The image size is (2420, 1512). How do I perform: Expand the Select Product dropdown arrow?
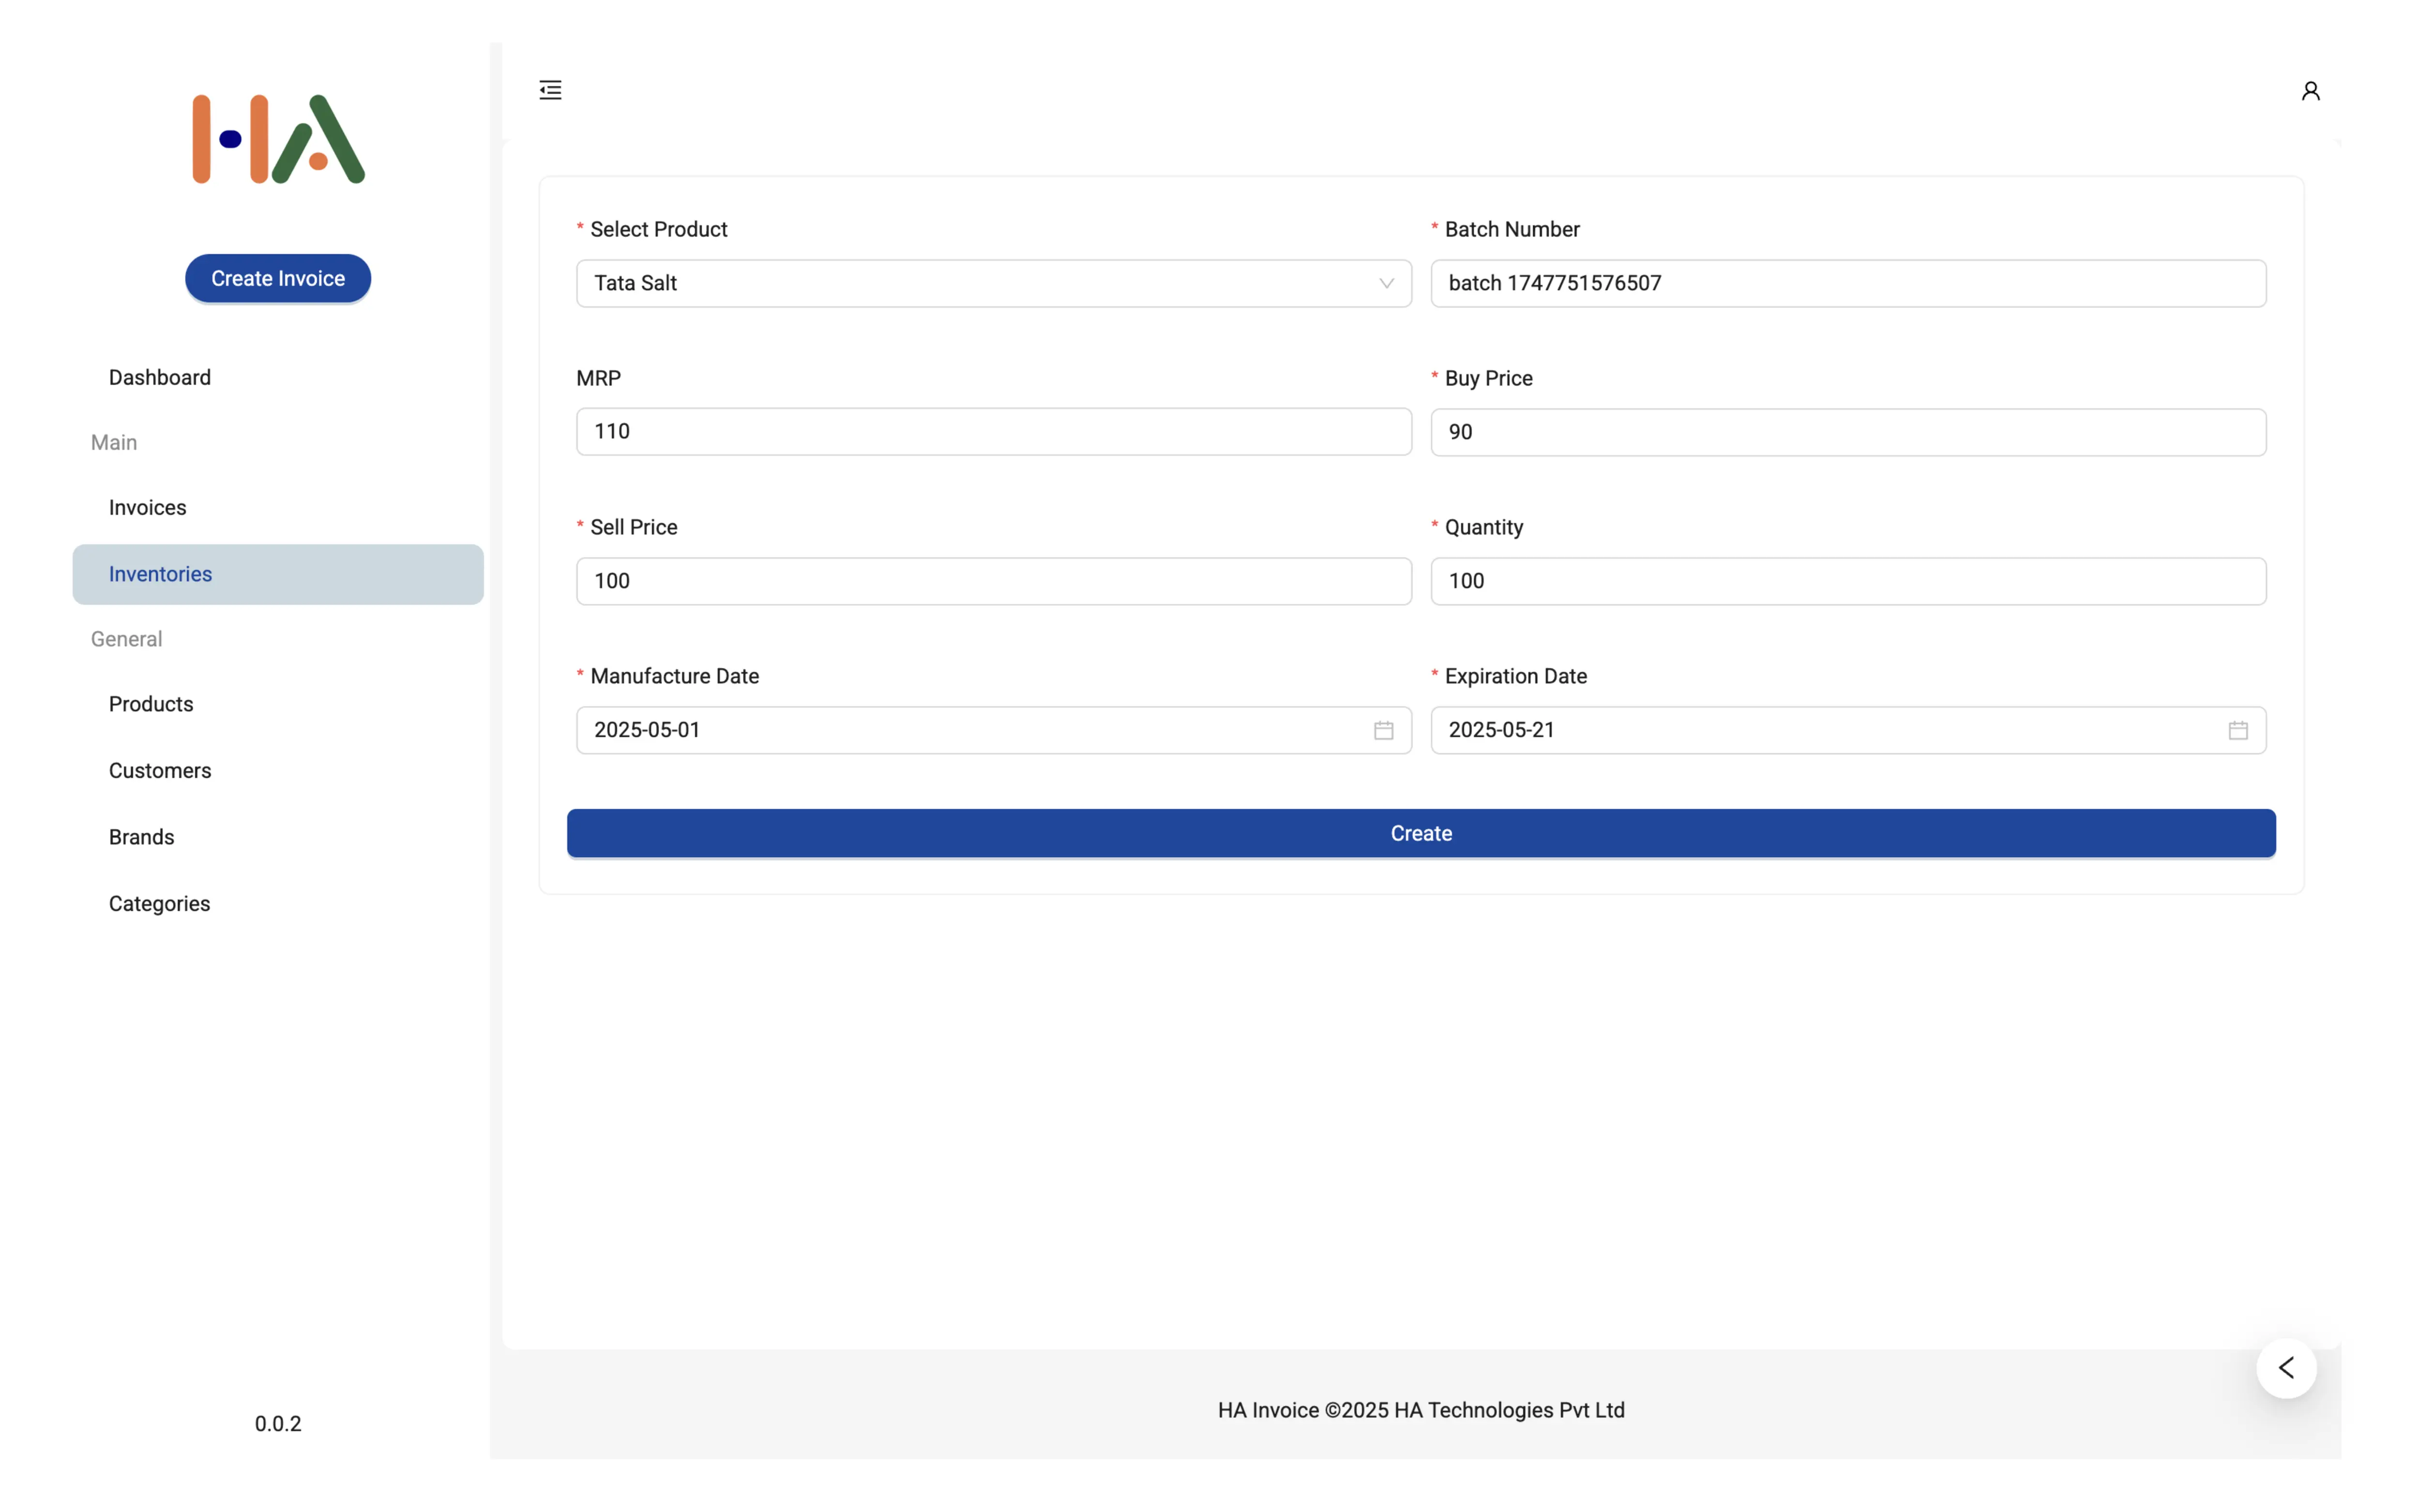tap(1386, 283)
